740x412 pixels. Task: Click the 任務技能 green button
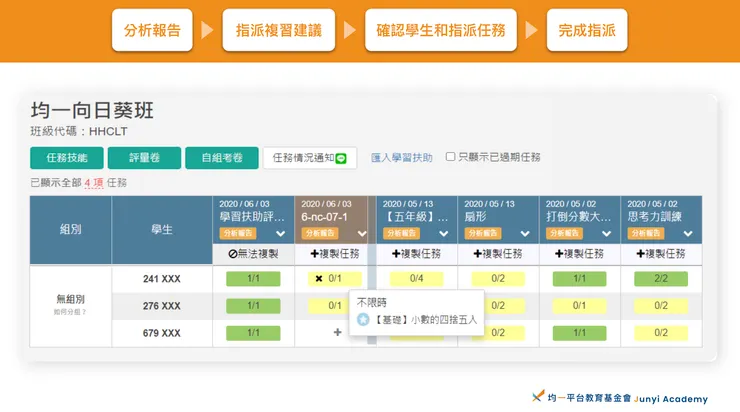point(67,158)
